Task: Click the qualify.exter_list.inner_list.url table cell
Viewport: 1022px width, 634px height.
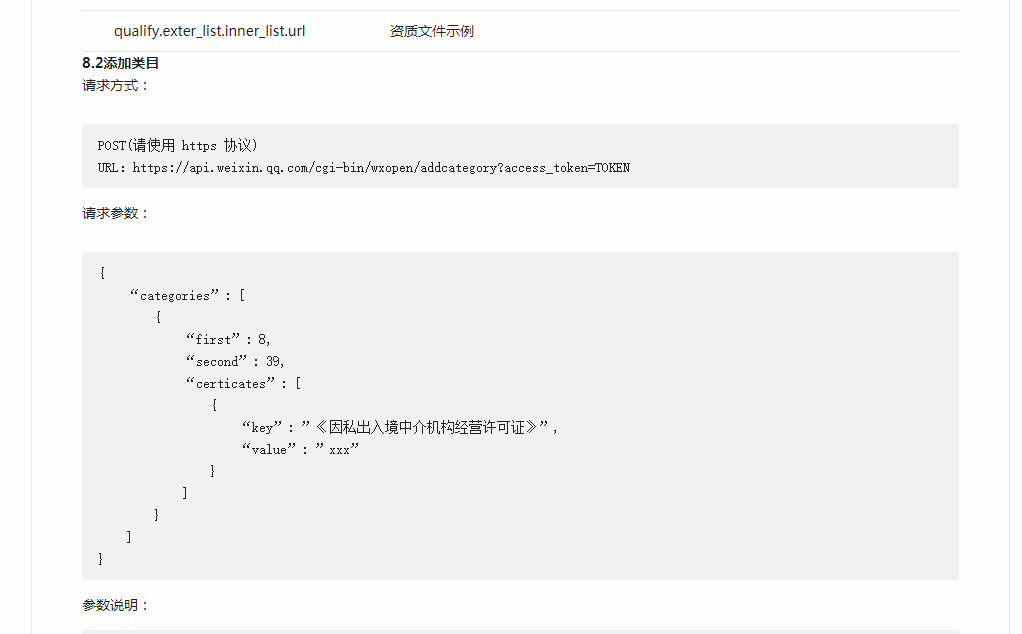Action: [x=210, y=31]
